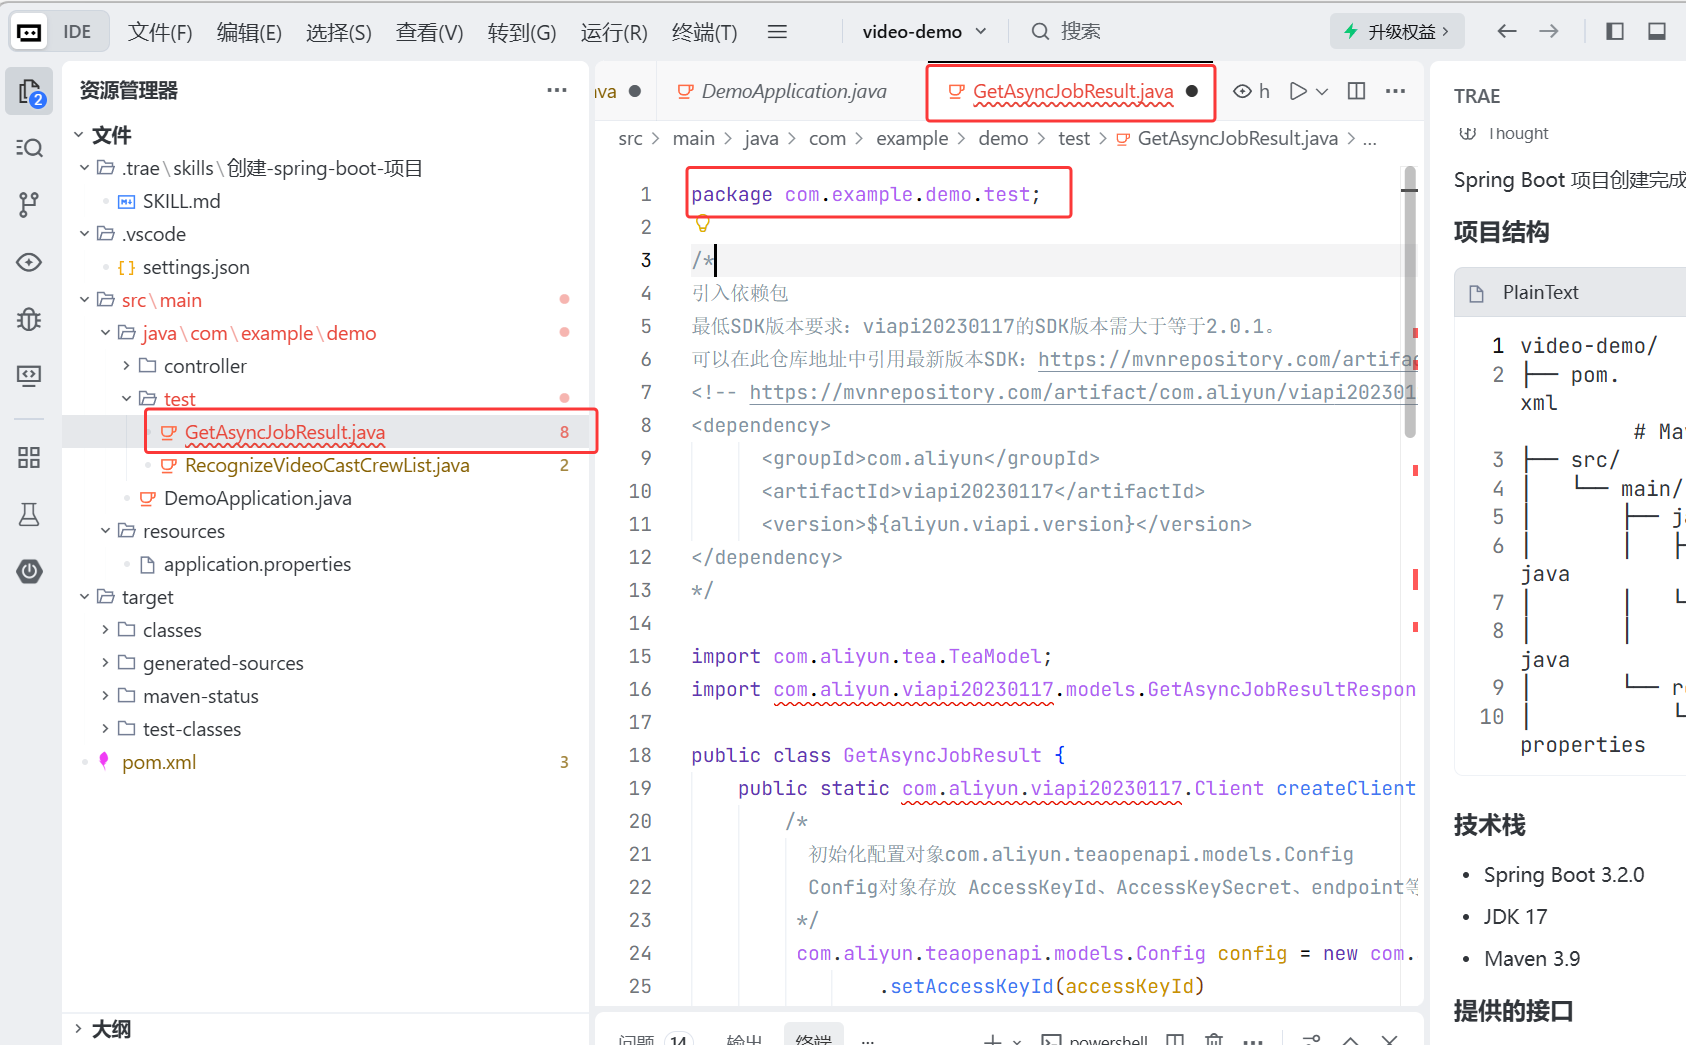The width and height of the screenshot is (1686, 1045).
Task: Split the editor with the split icon
Action: click(x=1357, y=91)
